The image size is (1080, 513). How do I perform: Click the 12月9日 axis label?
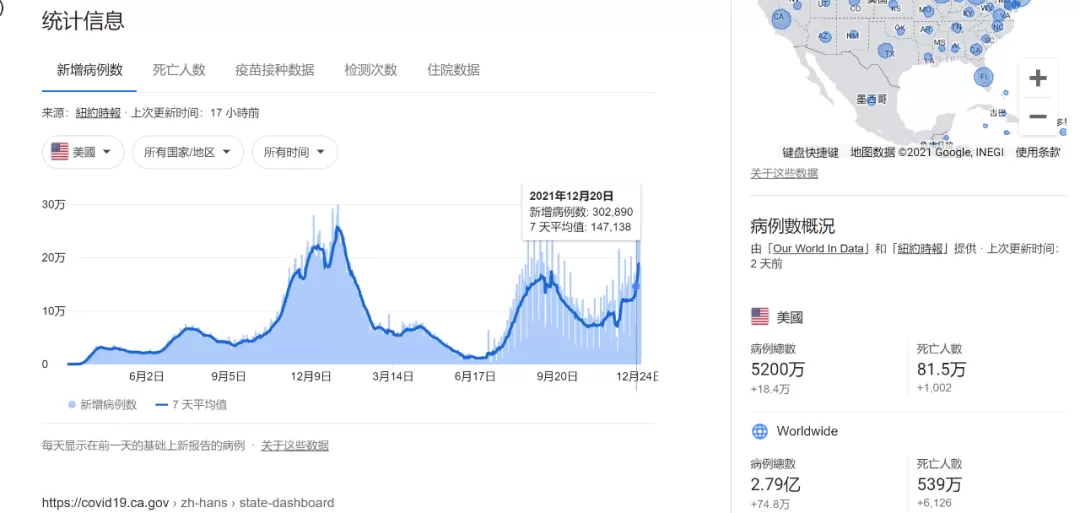tap(311, 377)
